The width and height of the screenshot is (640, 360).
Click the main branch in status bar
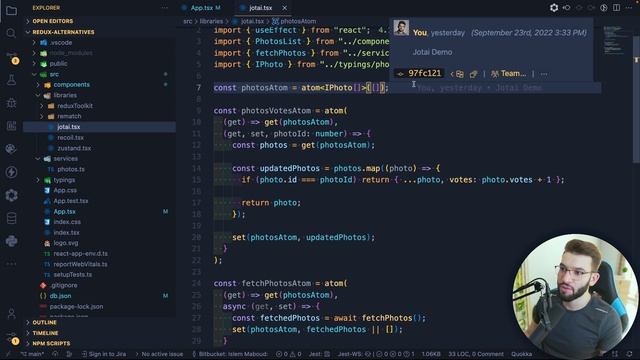(x=32, y=354)
